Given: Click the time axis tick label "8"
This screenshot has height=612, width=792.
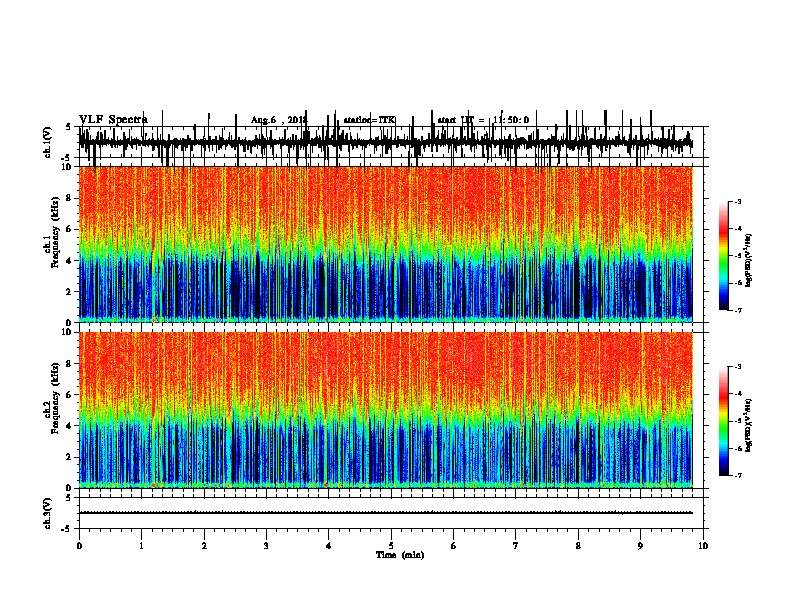Looking at the screenshot, I should [578, 546].
